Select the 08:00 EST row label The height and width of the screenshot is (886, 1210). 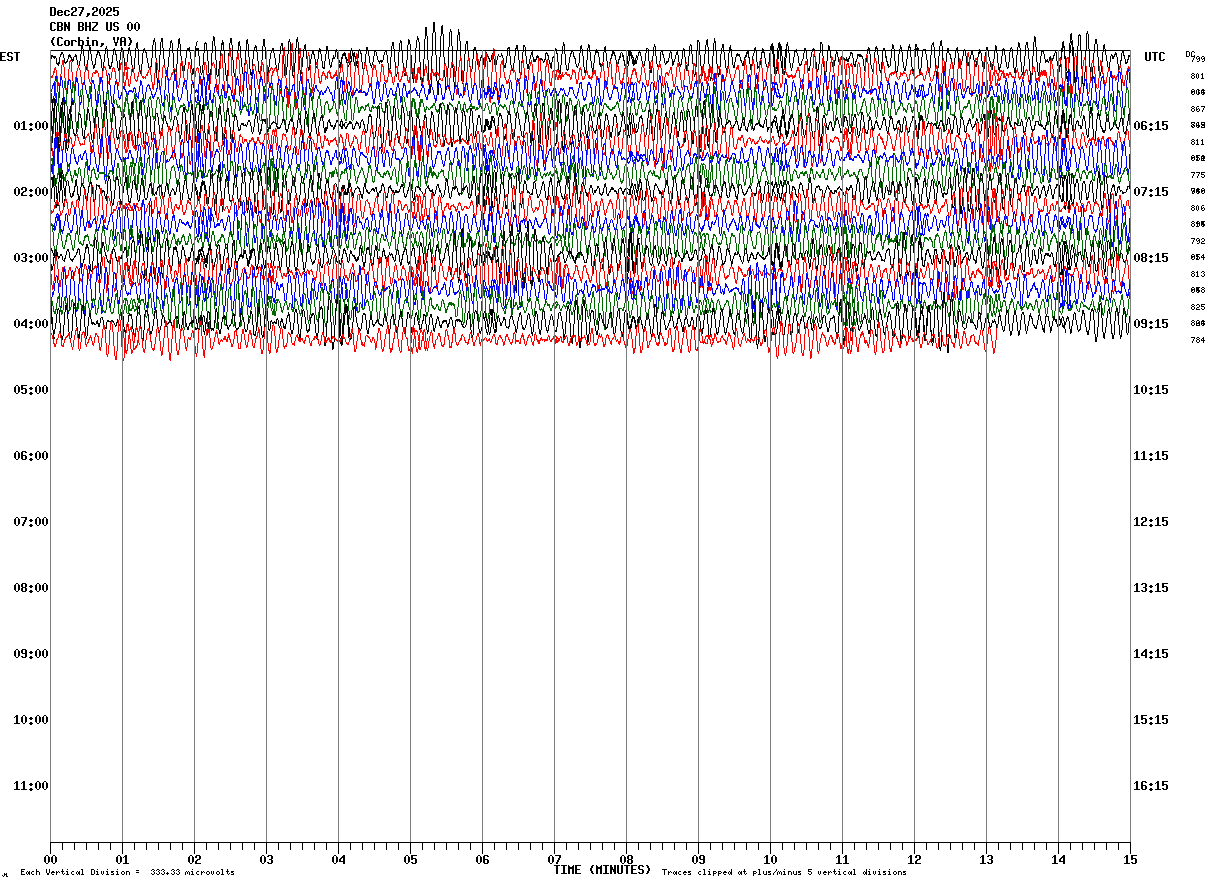(x=31, y=588)
